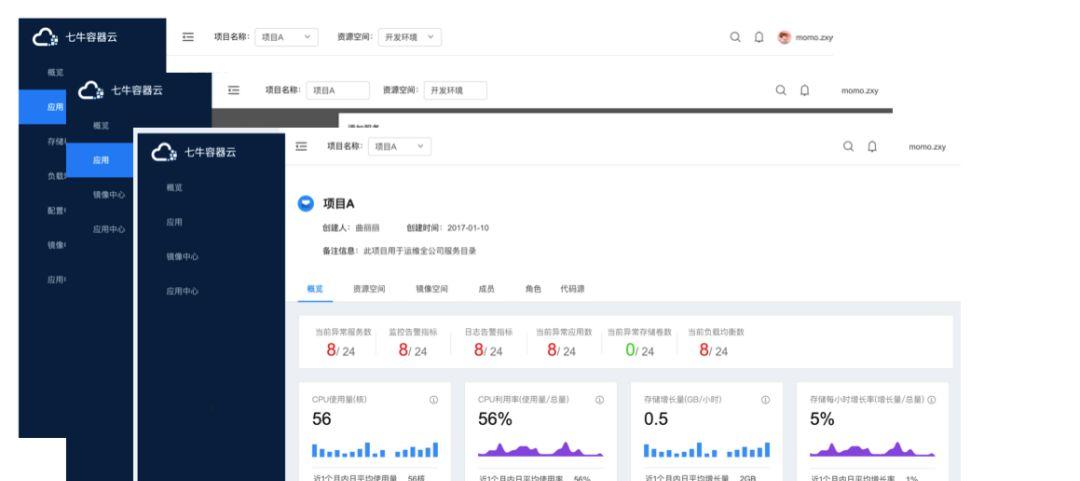Screen dimensions: 1080x481
Task: Open 镜像中心 in middle window sidebar
Action: 109,194
